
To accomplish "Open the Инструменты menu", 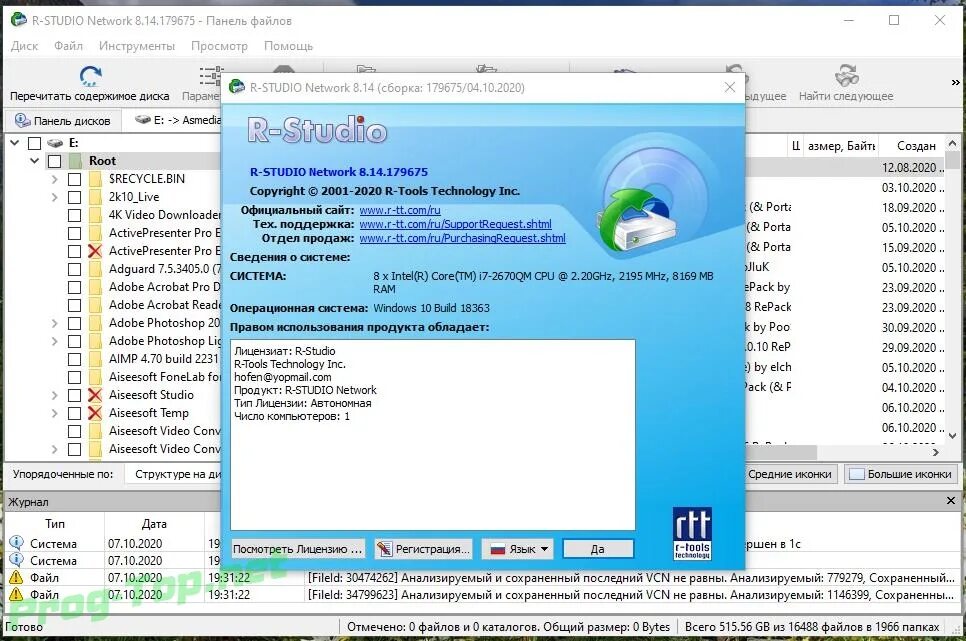I will point(137,46).
